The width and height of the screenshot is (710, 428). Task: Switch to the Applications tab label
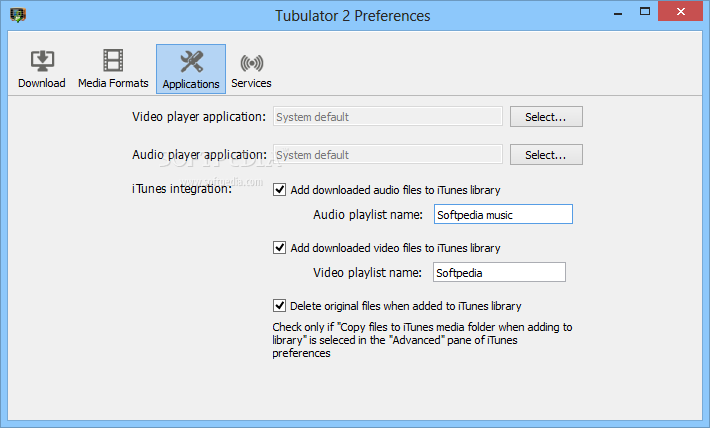[x=191, y=84]
